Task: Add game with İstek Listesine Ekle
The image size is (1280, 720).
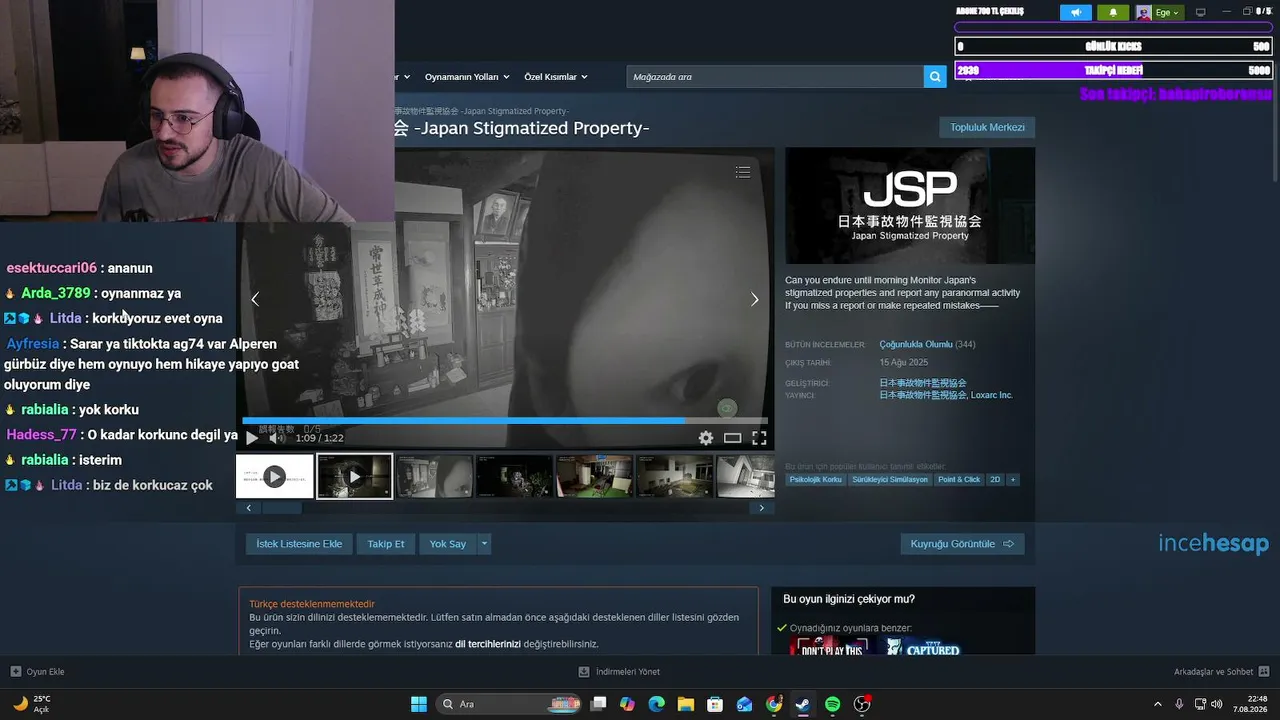Action: (x=299, y=544)
